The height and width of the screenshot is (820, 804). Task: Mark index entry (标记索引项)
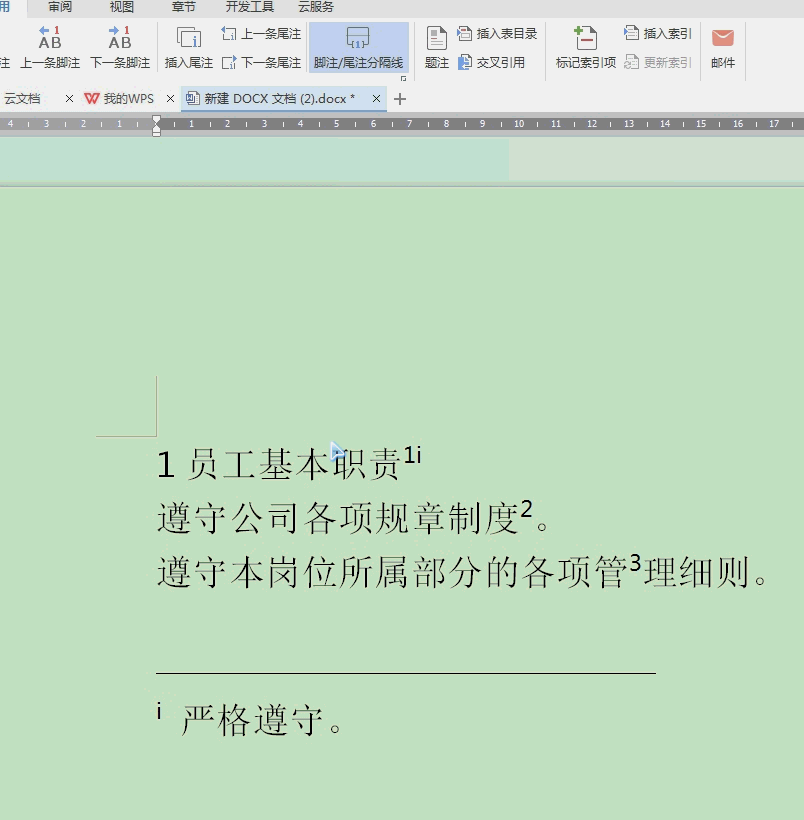pos(585,48)
